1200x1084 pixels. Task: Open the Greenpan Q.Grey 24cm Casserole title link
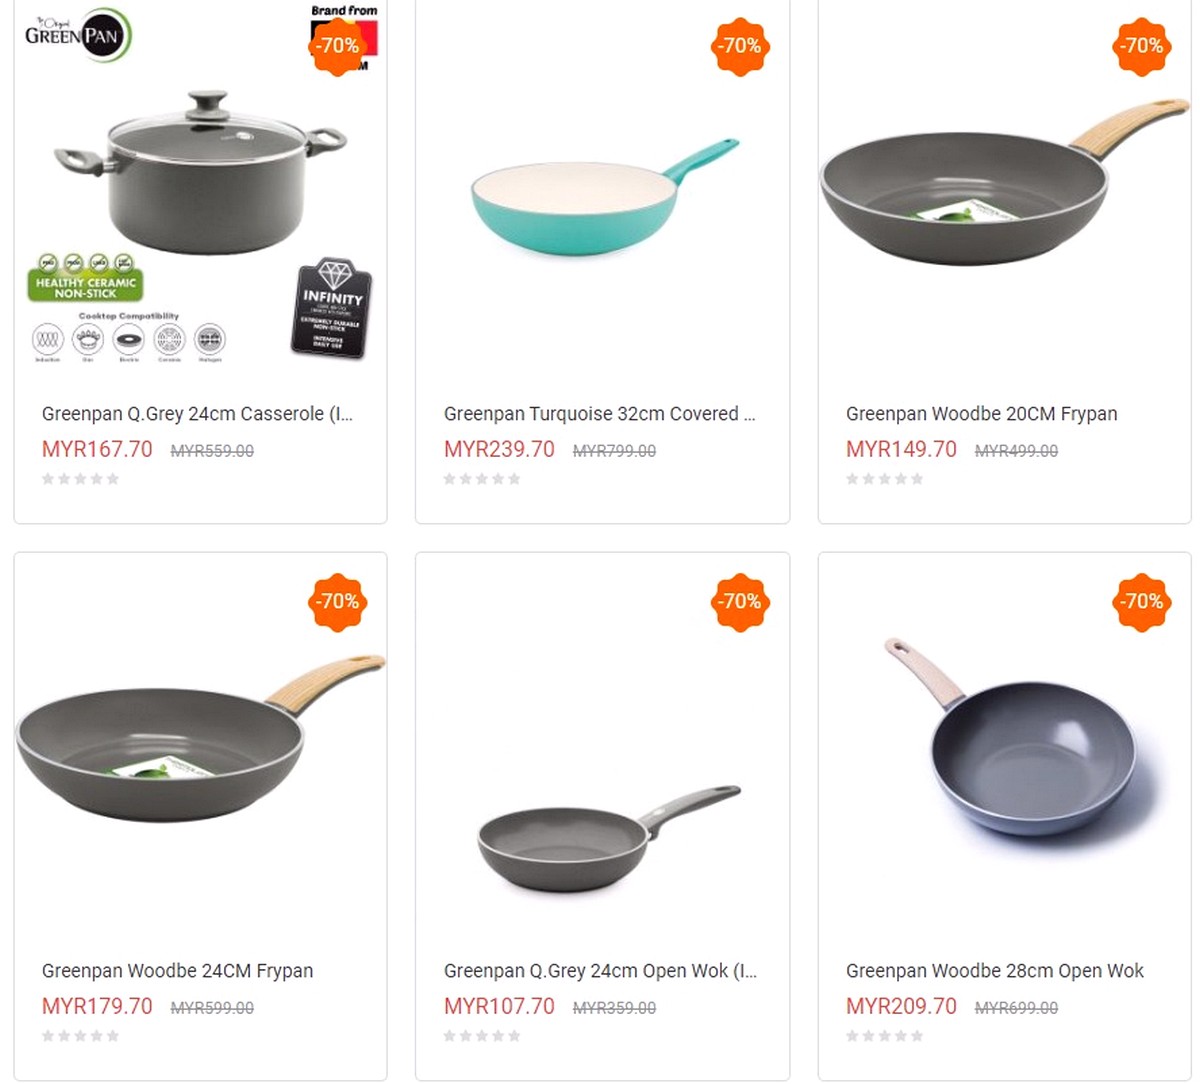click(x=197, y=414)
